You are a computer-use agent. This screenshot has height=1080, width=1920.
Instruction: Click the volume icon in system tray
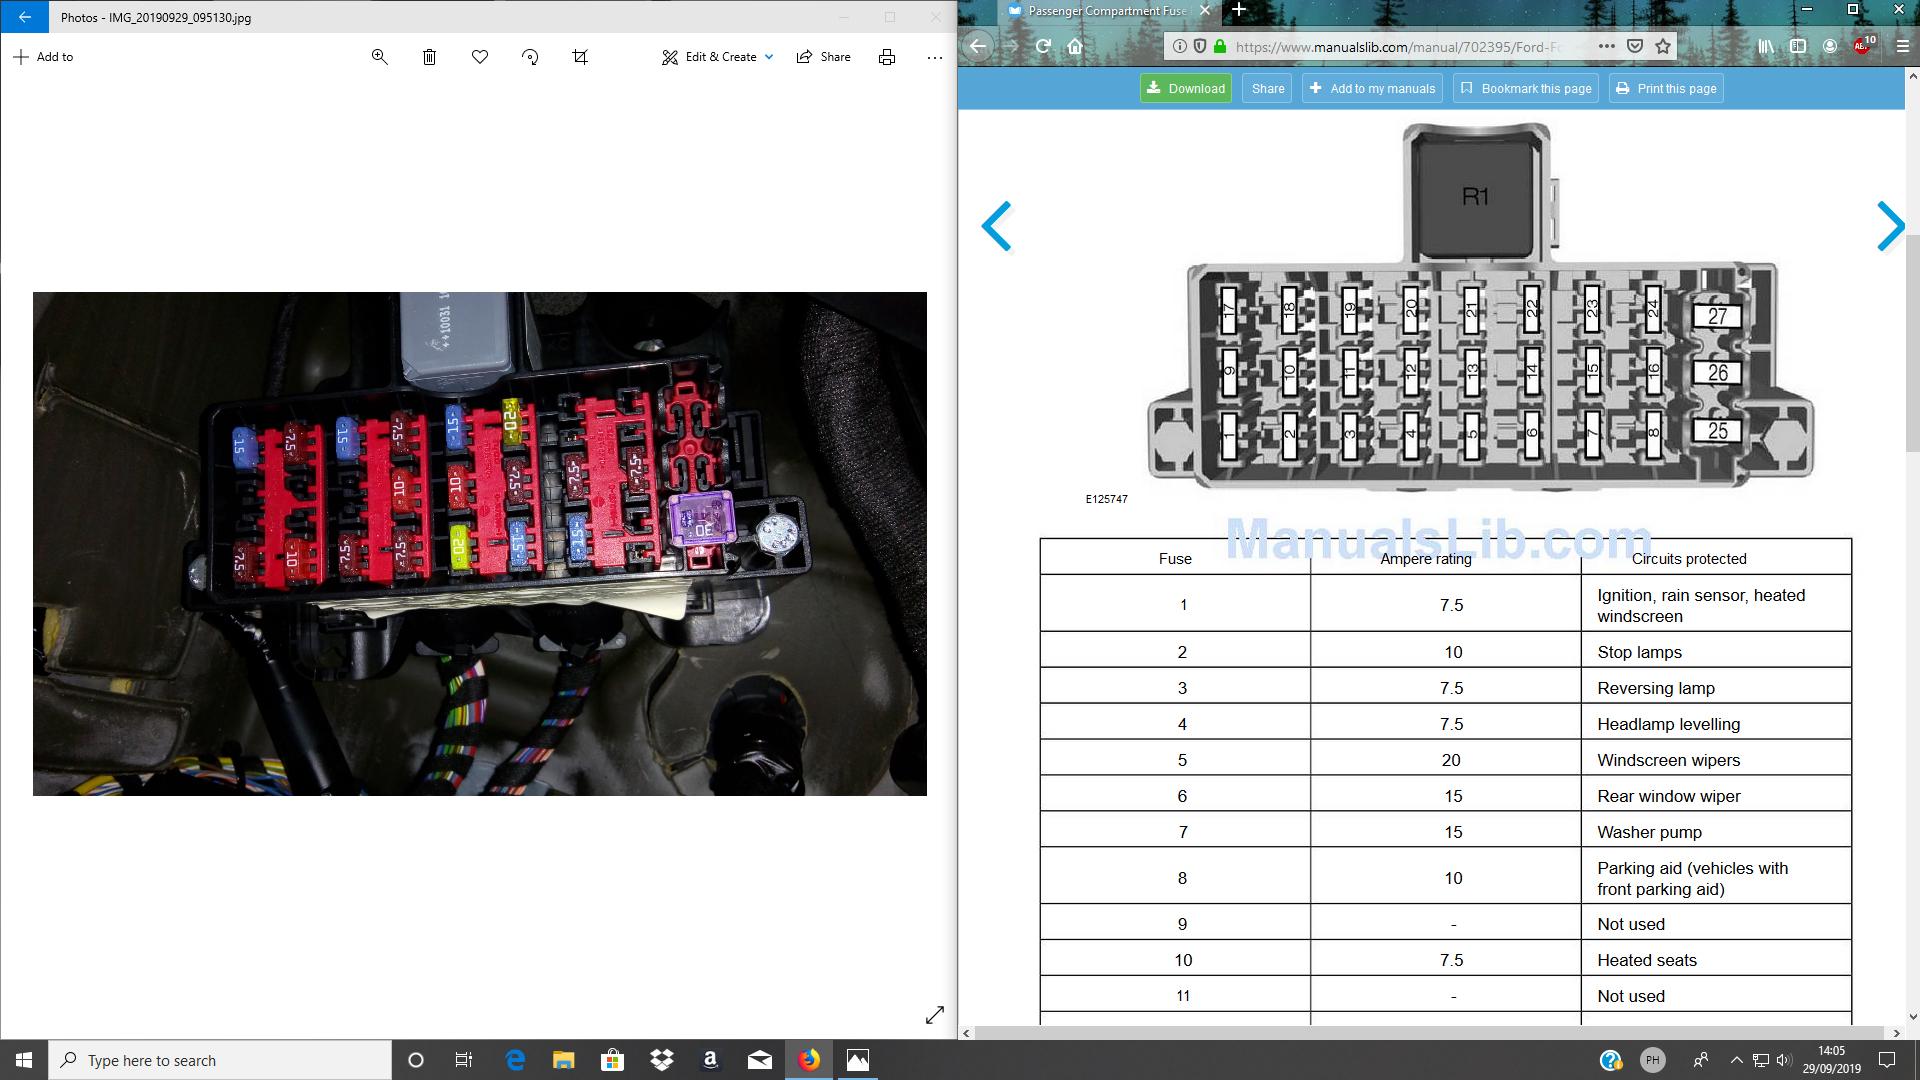(1784, 1060)
